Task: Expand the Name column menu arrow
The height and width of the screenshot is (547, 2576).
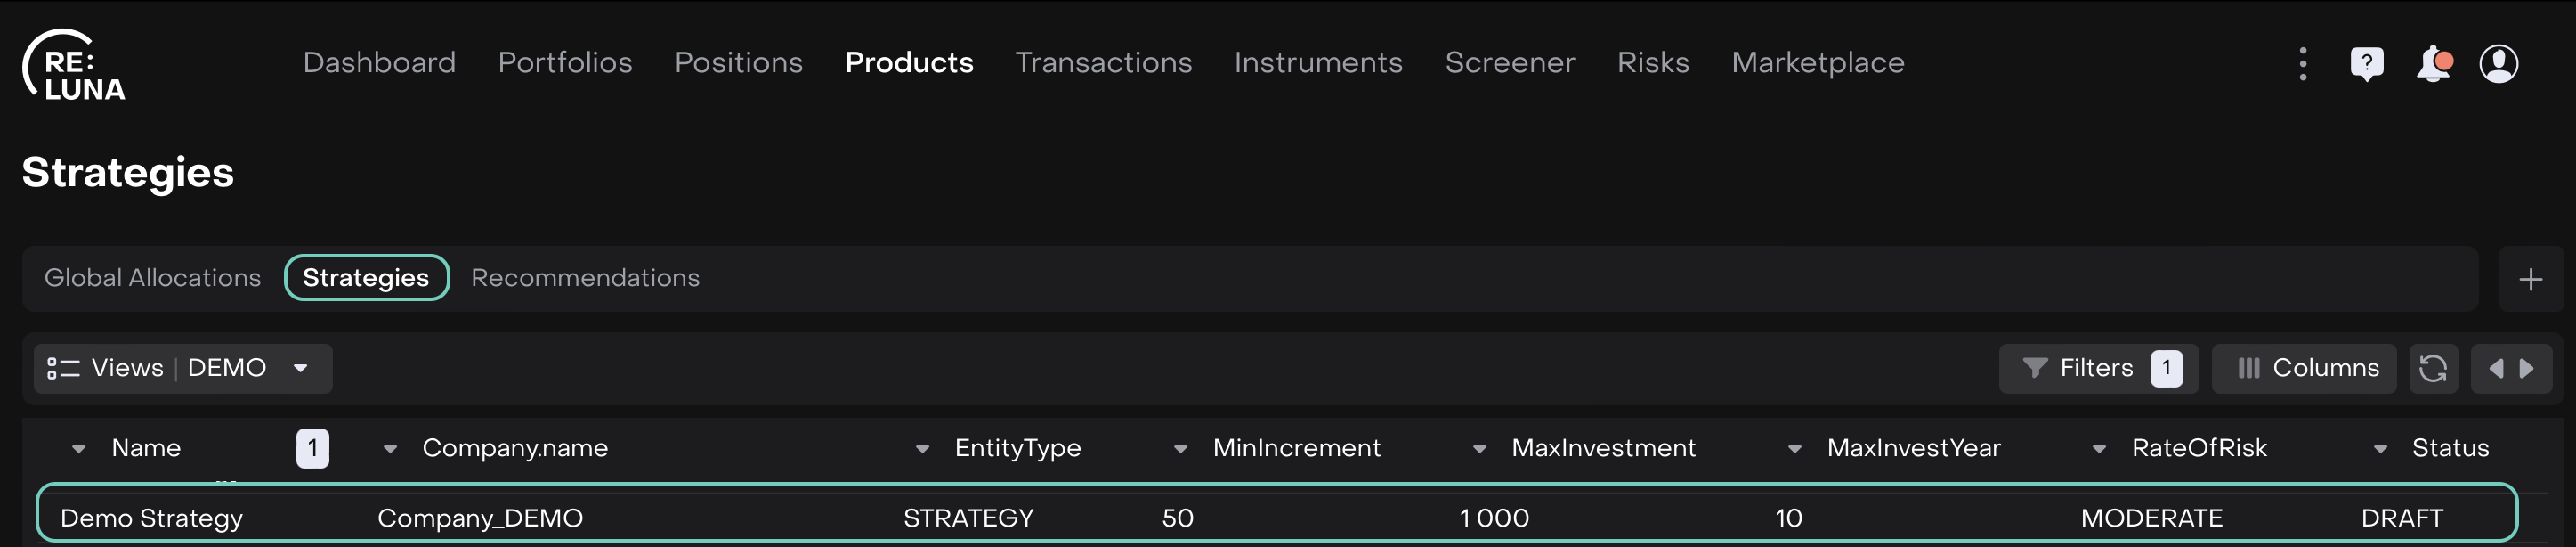Action: tap(78, 449)
